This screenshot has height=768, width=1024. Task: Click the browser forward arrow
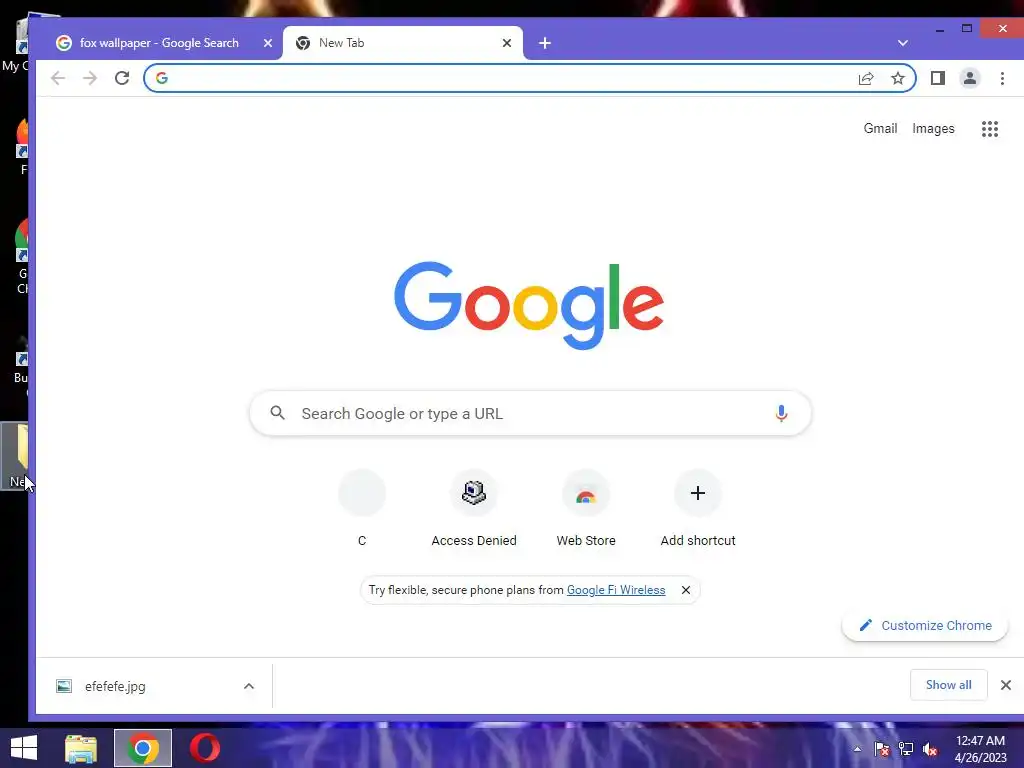tap(89, 78)
